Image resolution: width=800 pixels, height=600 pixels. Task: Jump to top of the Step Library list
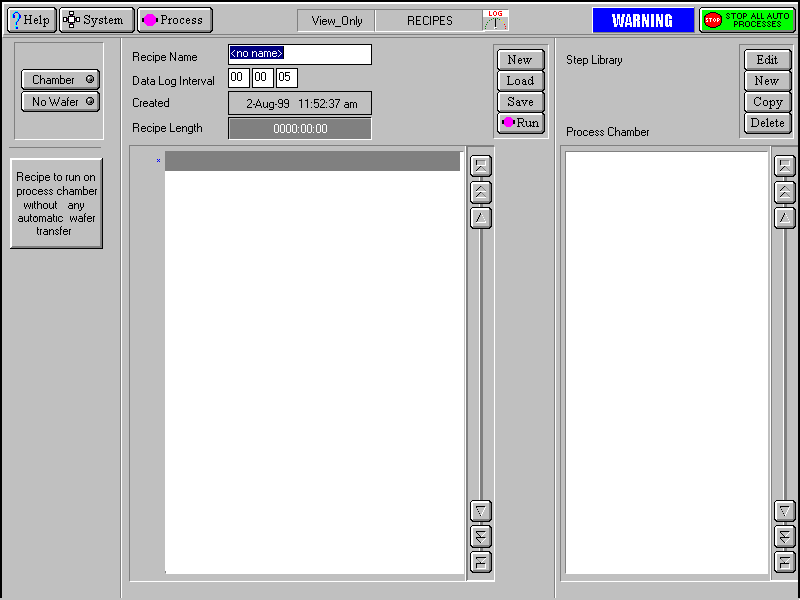click(785, 166)
